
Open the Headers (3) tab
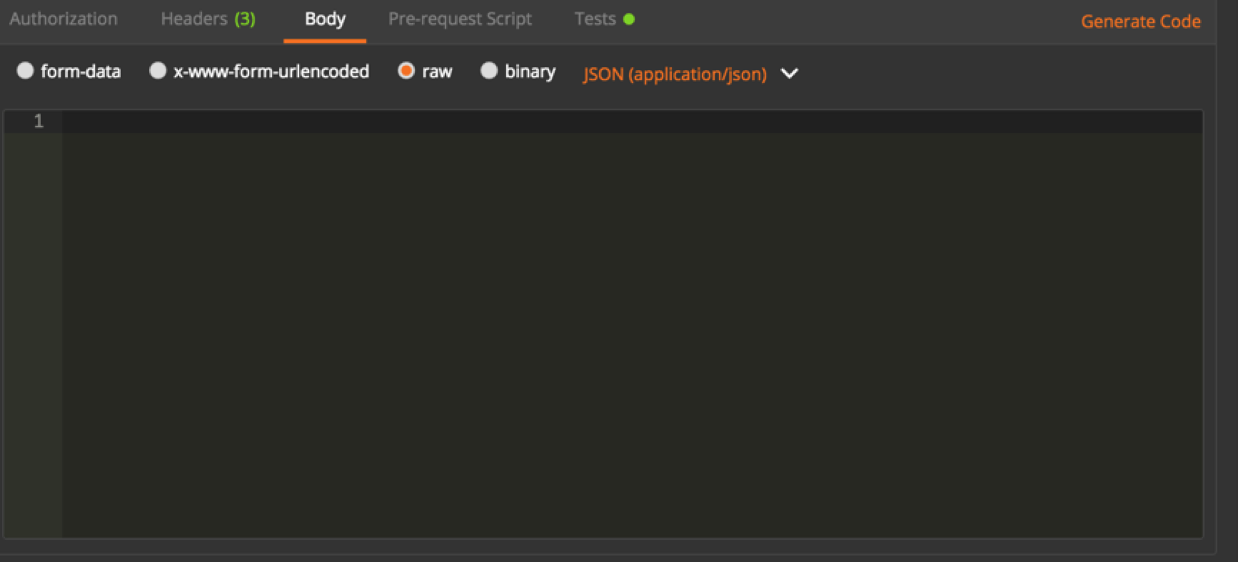click(x=208, y=19)
